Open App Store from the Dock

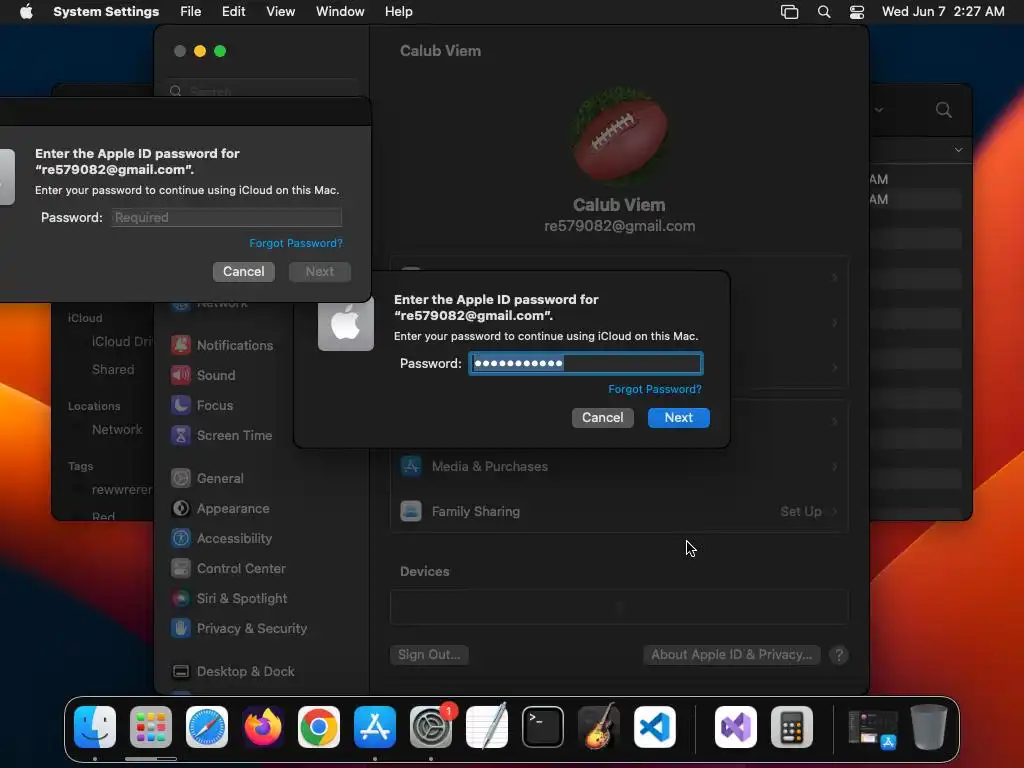pos(375,727)
